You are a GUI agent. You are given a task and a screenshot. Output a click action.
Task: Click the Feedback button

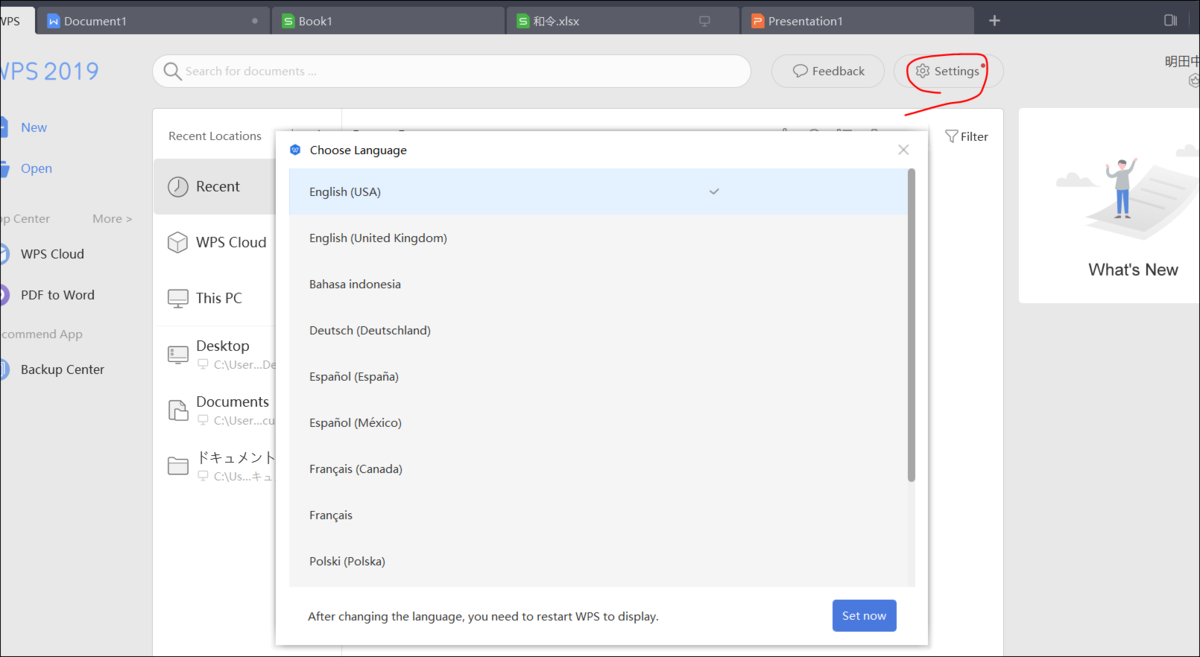828,71
